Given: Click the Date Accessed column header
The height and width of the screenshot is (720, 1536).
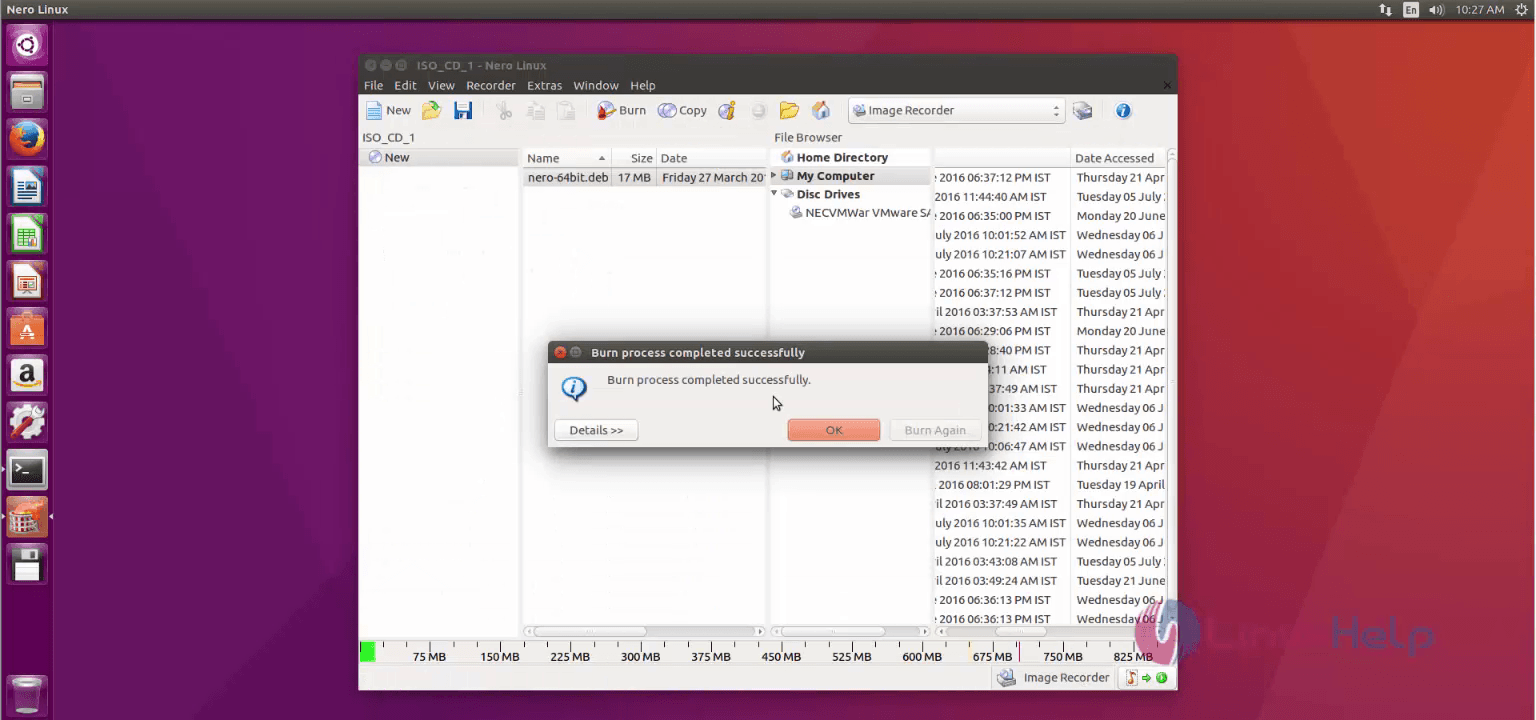Looking at the screenshot, I should pos(1118,158).
